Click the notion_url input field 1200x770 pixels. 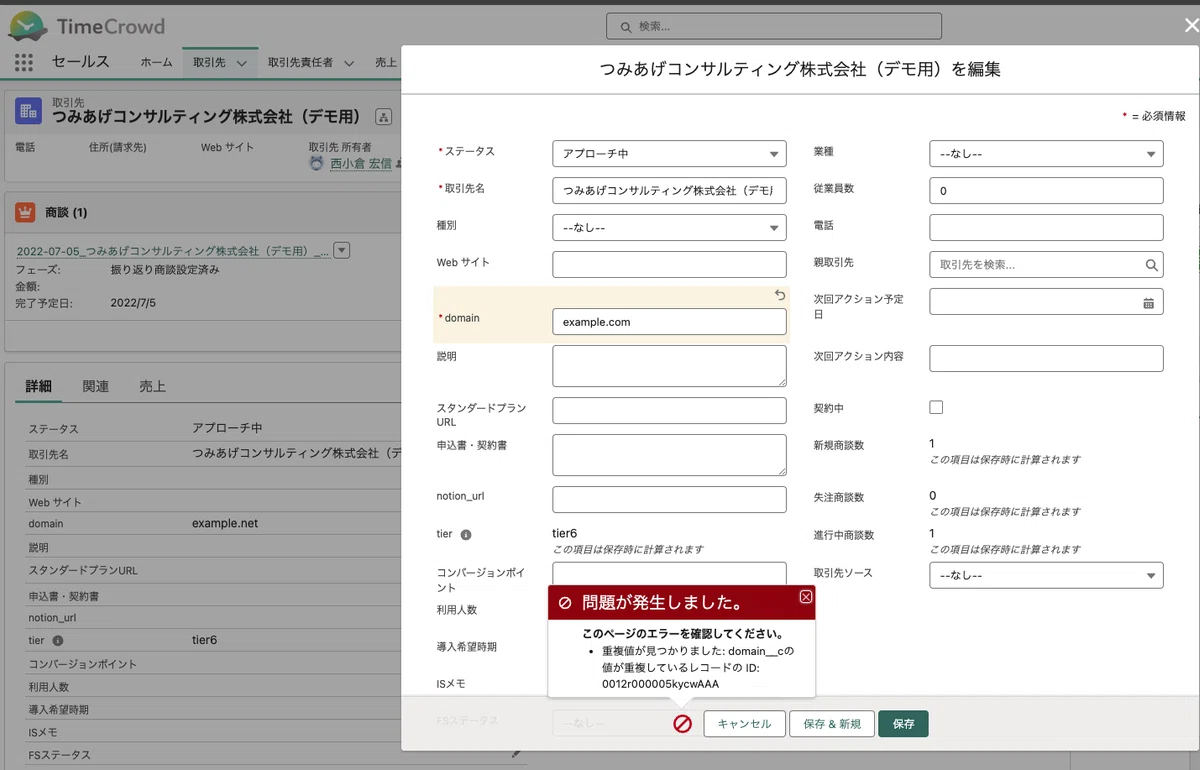[669, 499]
